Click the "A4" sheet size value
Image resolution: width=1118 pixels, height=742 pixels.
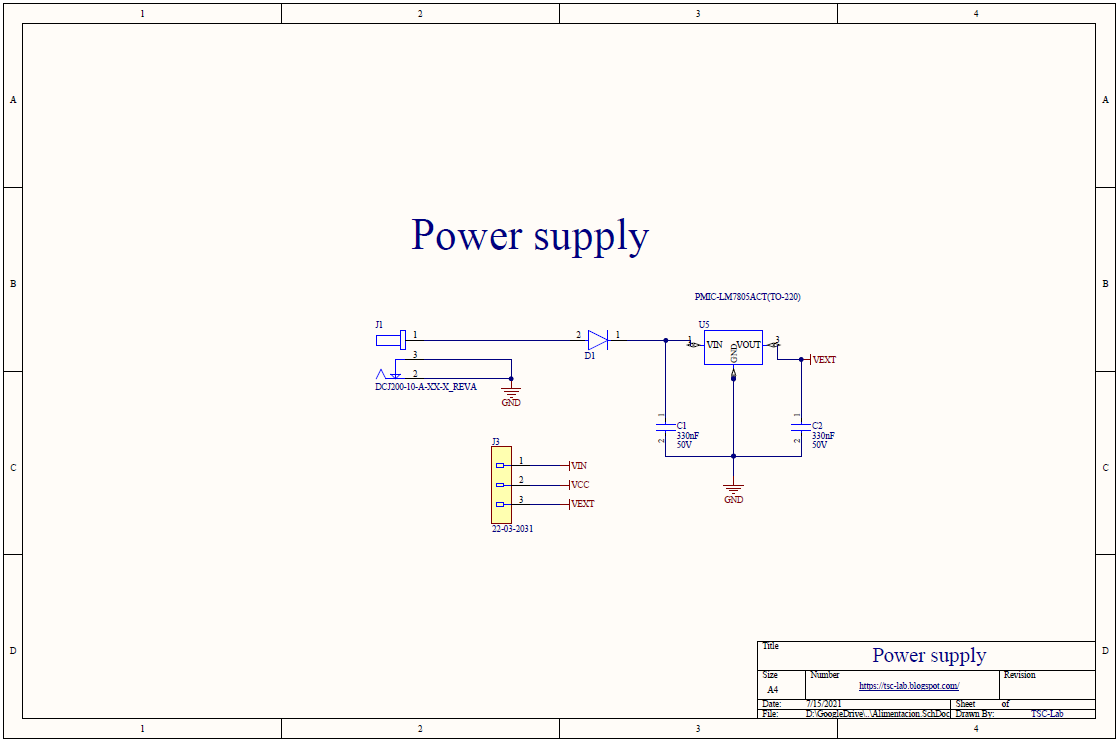(772, 690)
